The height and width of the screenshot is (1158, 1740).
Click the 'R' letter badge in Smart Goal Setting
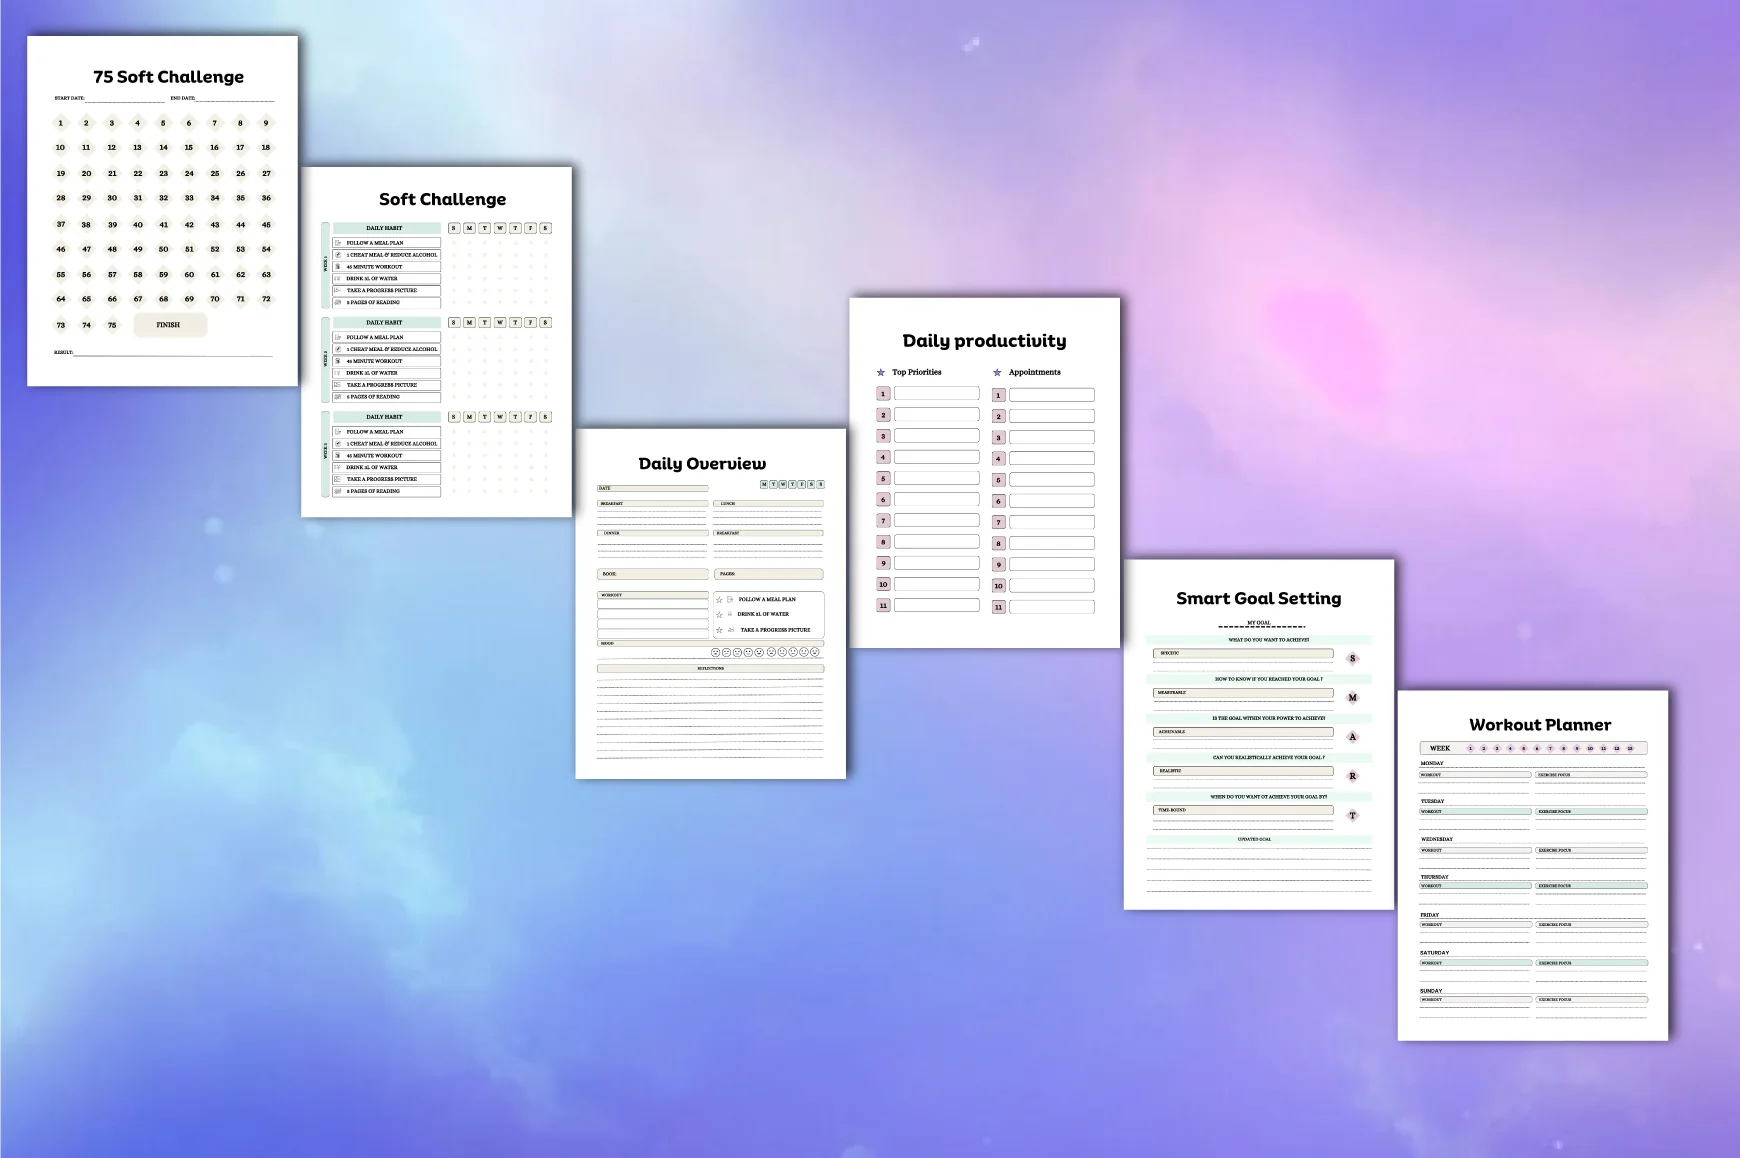click(x=1353, y=776)
